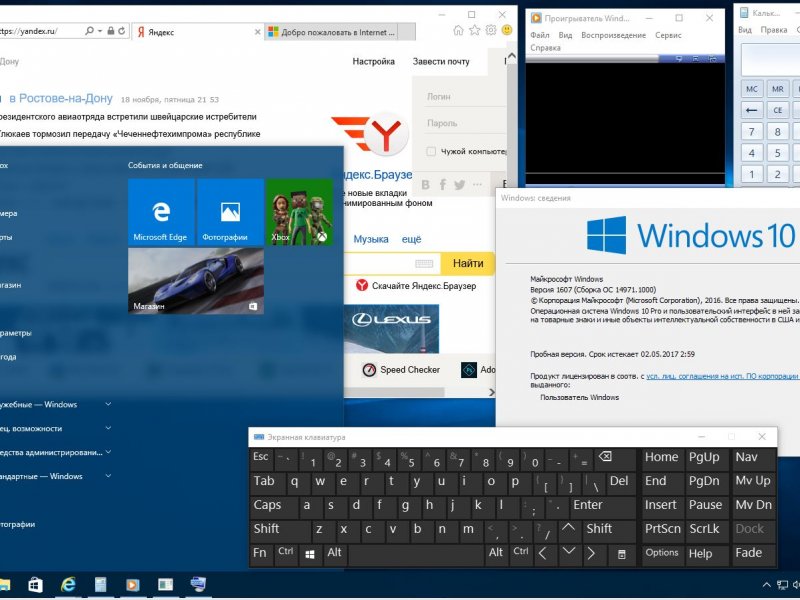Tick the Чужой компьютер checkbox
The image size is (800, 600).
[431, 152]
